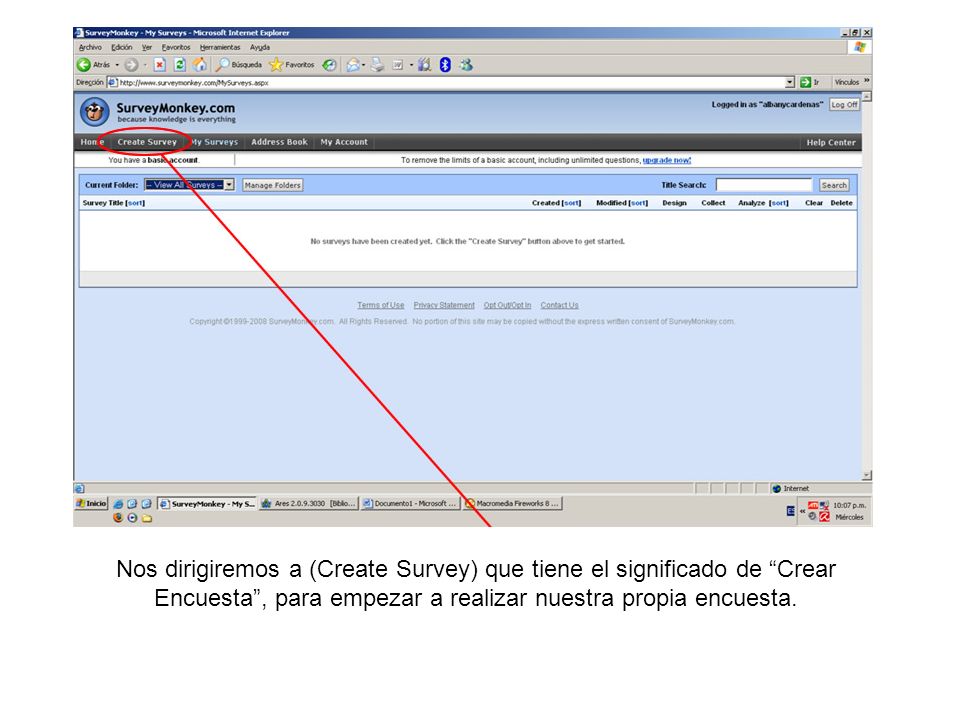The height and width of the screenshot is (720, 960).
Task: Sort by Modified sort link
Action: (x=639, y=203)
